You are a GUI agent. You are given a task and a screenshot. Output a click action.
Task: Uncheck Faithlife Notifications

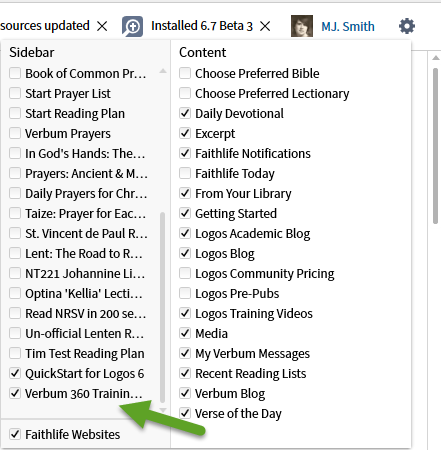coord(185,153)
